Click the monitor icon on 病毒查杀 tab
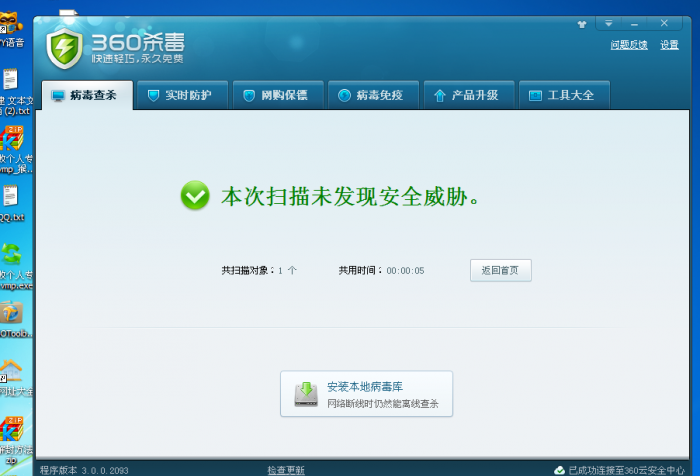Screen dimensions: 700x476 [x=58, y=96]
